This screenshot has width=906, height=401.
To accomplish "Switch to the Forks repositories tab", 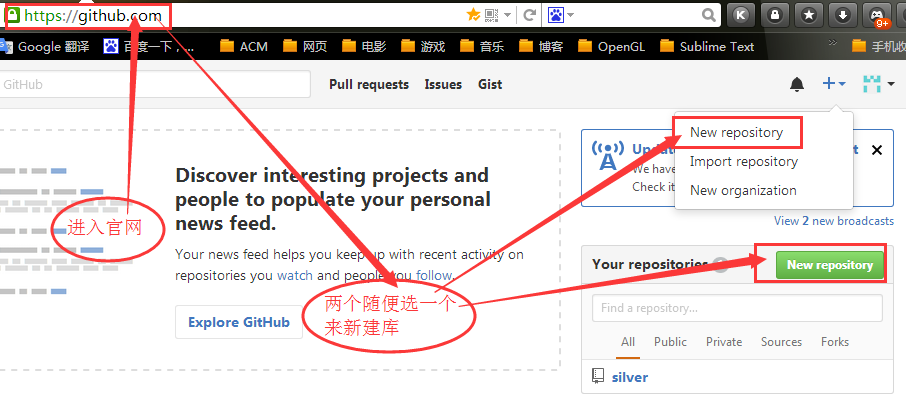I will pyautogui.click(x=835, y=342).
